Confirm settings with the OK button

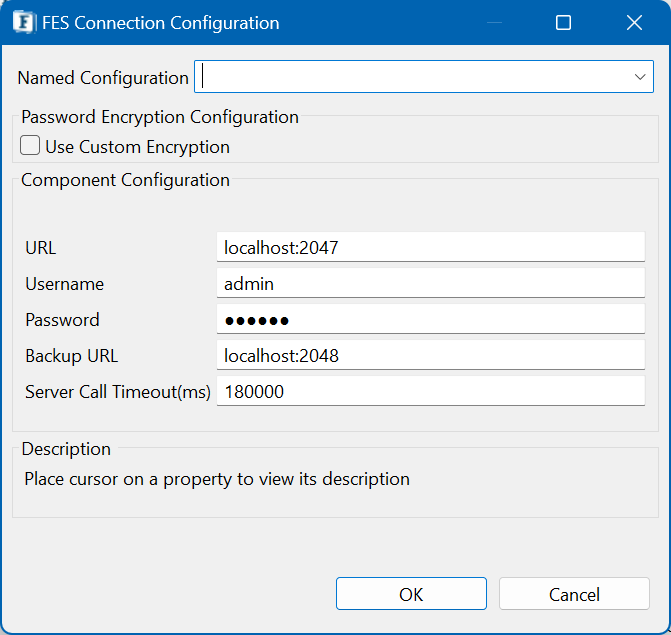pos(411,594)
